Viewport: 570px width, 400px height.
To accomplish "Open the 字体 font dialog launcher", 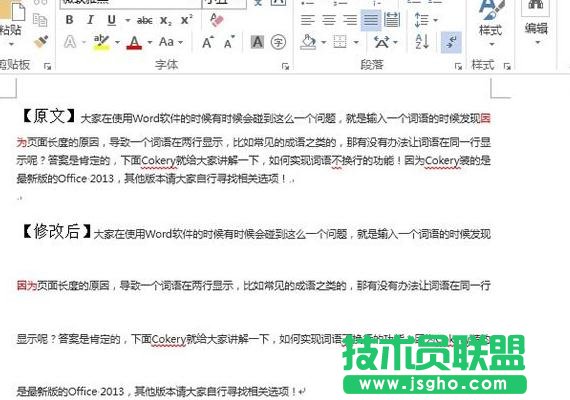I will (285, 66).
